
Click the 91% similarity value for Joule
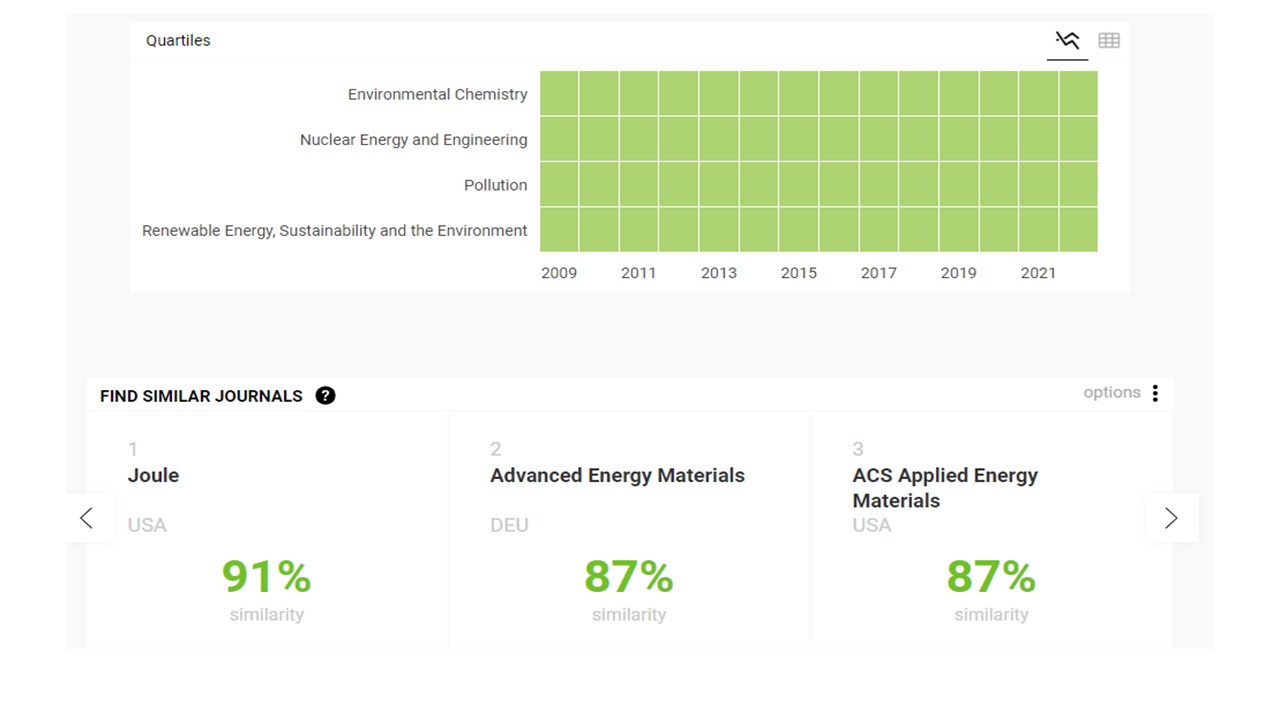[266, 577]
